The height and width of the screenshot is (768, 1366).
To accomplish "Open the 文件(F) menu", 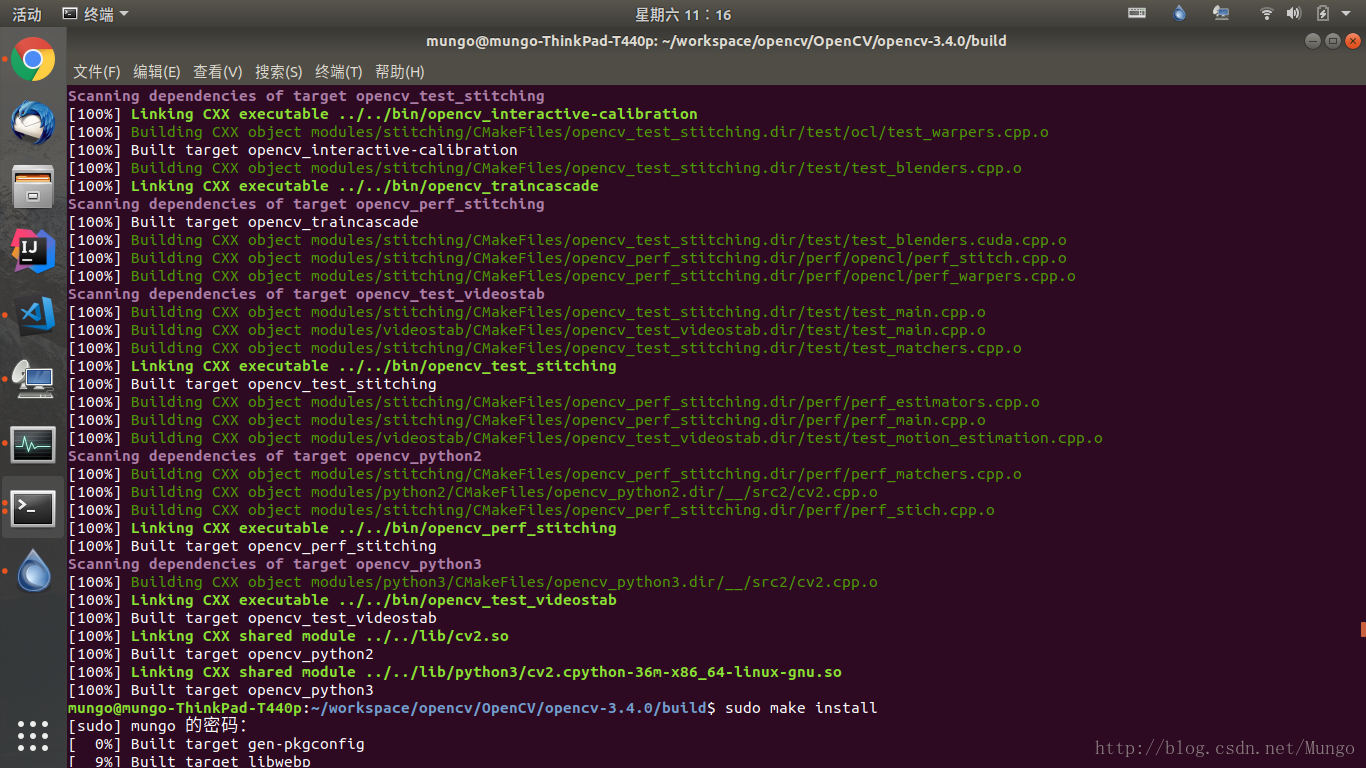I will 96,72.
